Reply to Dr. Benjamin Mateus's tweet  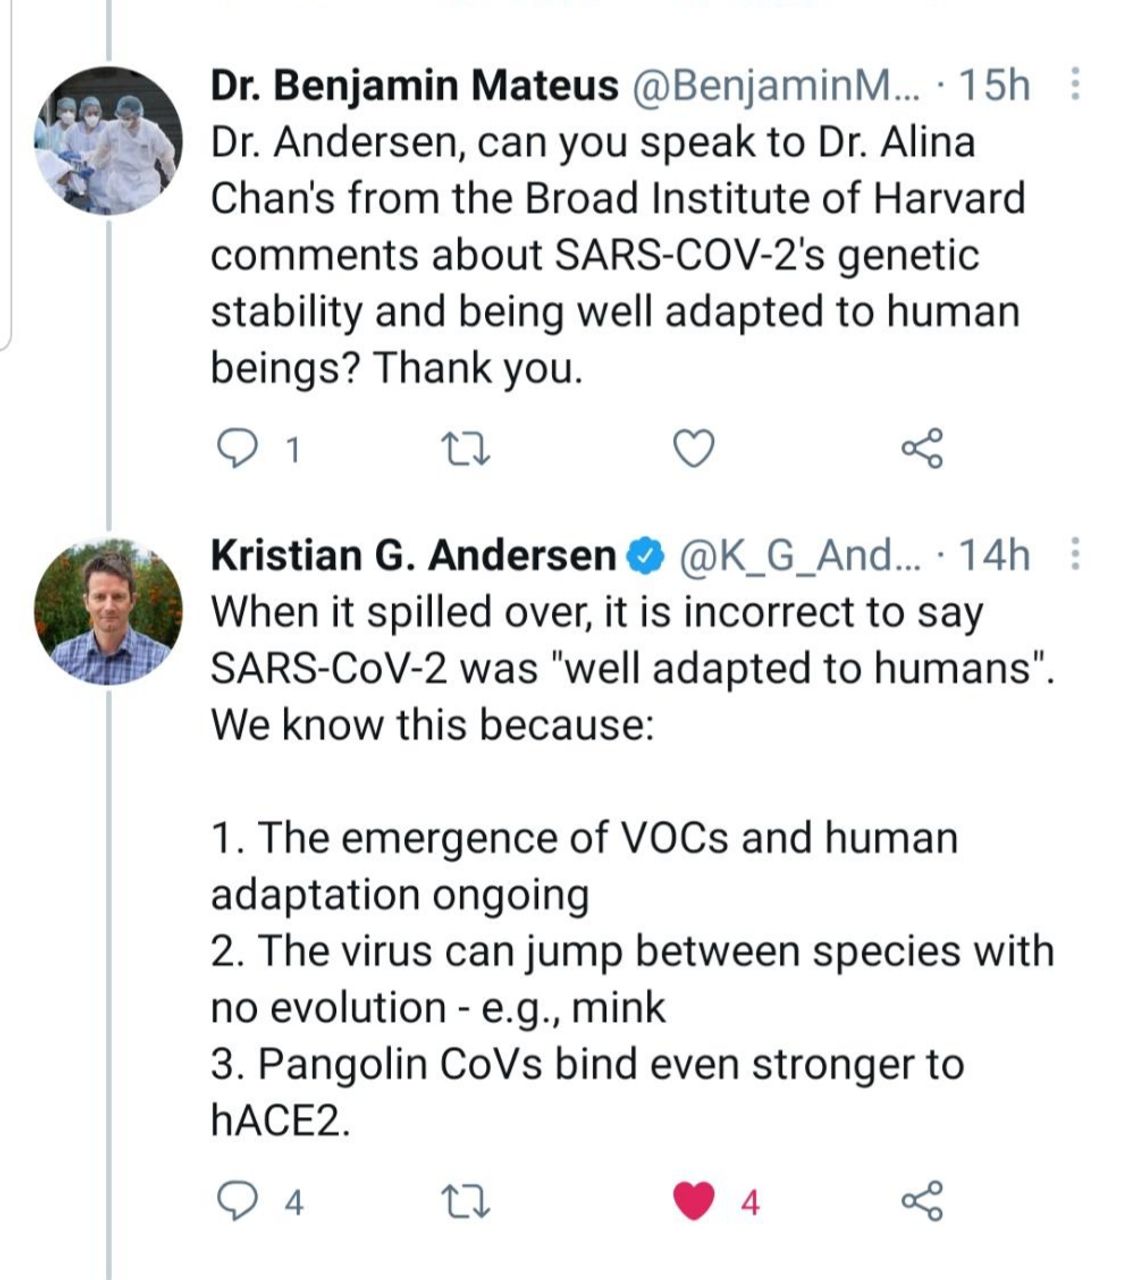click(237, 450)
